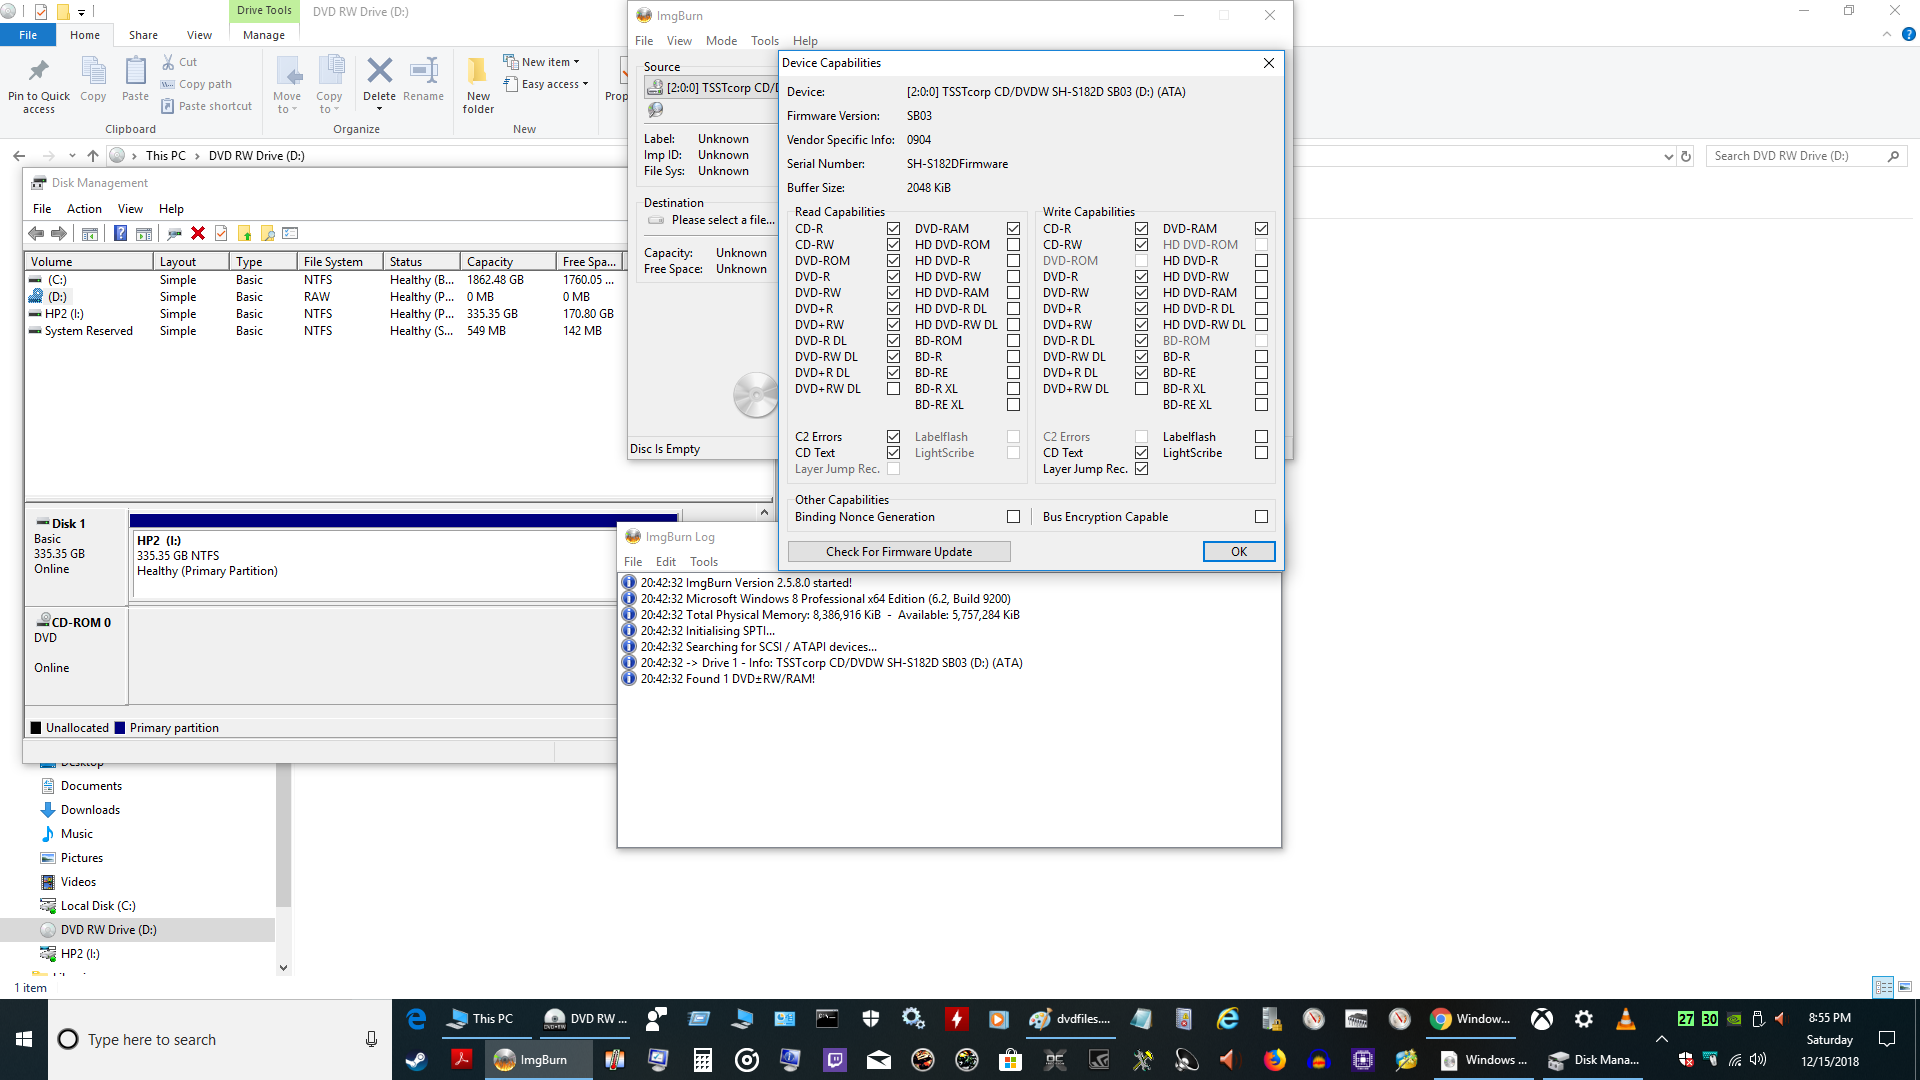This screenshot has width=1920, height=1080.
Task: Click the connect drive icon in Disk Management toolbar
Action: tap(174, 233)
